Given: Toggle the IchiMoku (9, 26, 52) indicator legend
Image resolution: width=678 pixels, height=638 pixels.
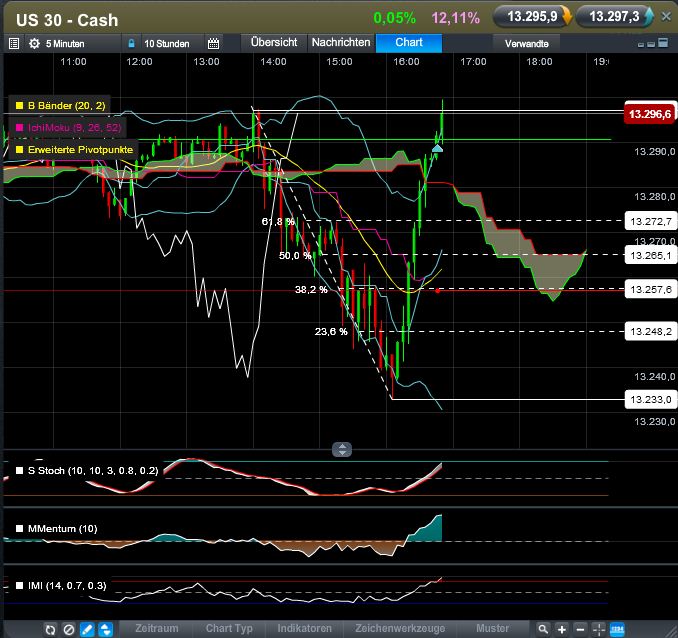Looking at the screenshot, I should 68,128.
